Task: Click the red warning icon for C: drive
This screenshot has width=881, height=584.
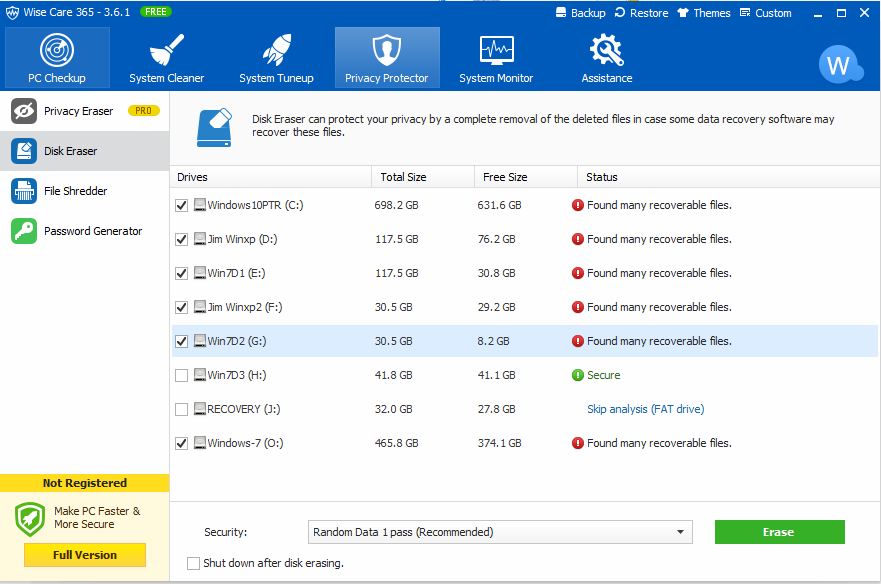Action: click(x=578, y=205)
